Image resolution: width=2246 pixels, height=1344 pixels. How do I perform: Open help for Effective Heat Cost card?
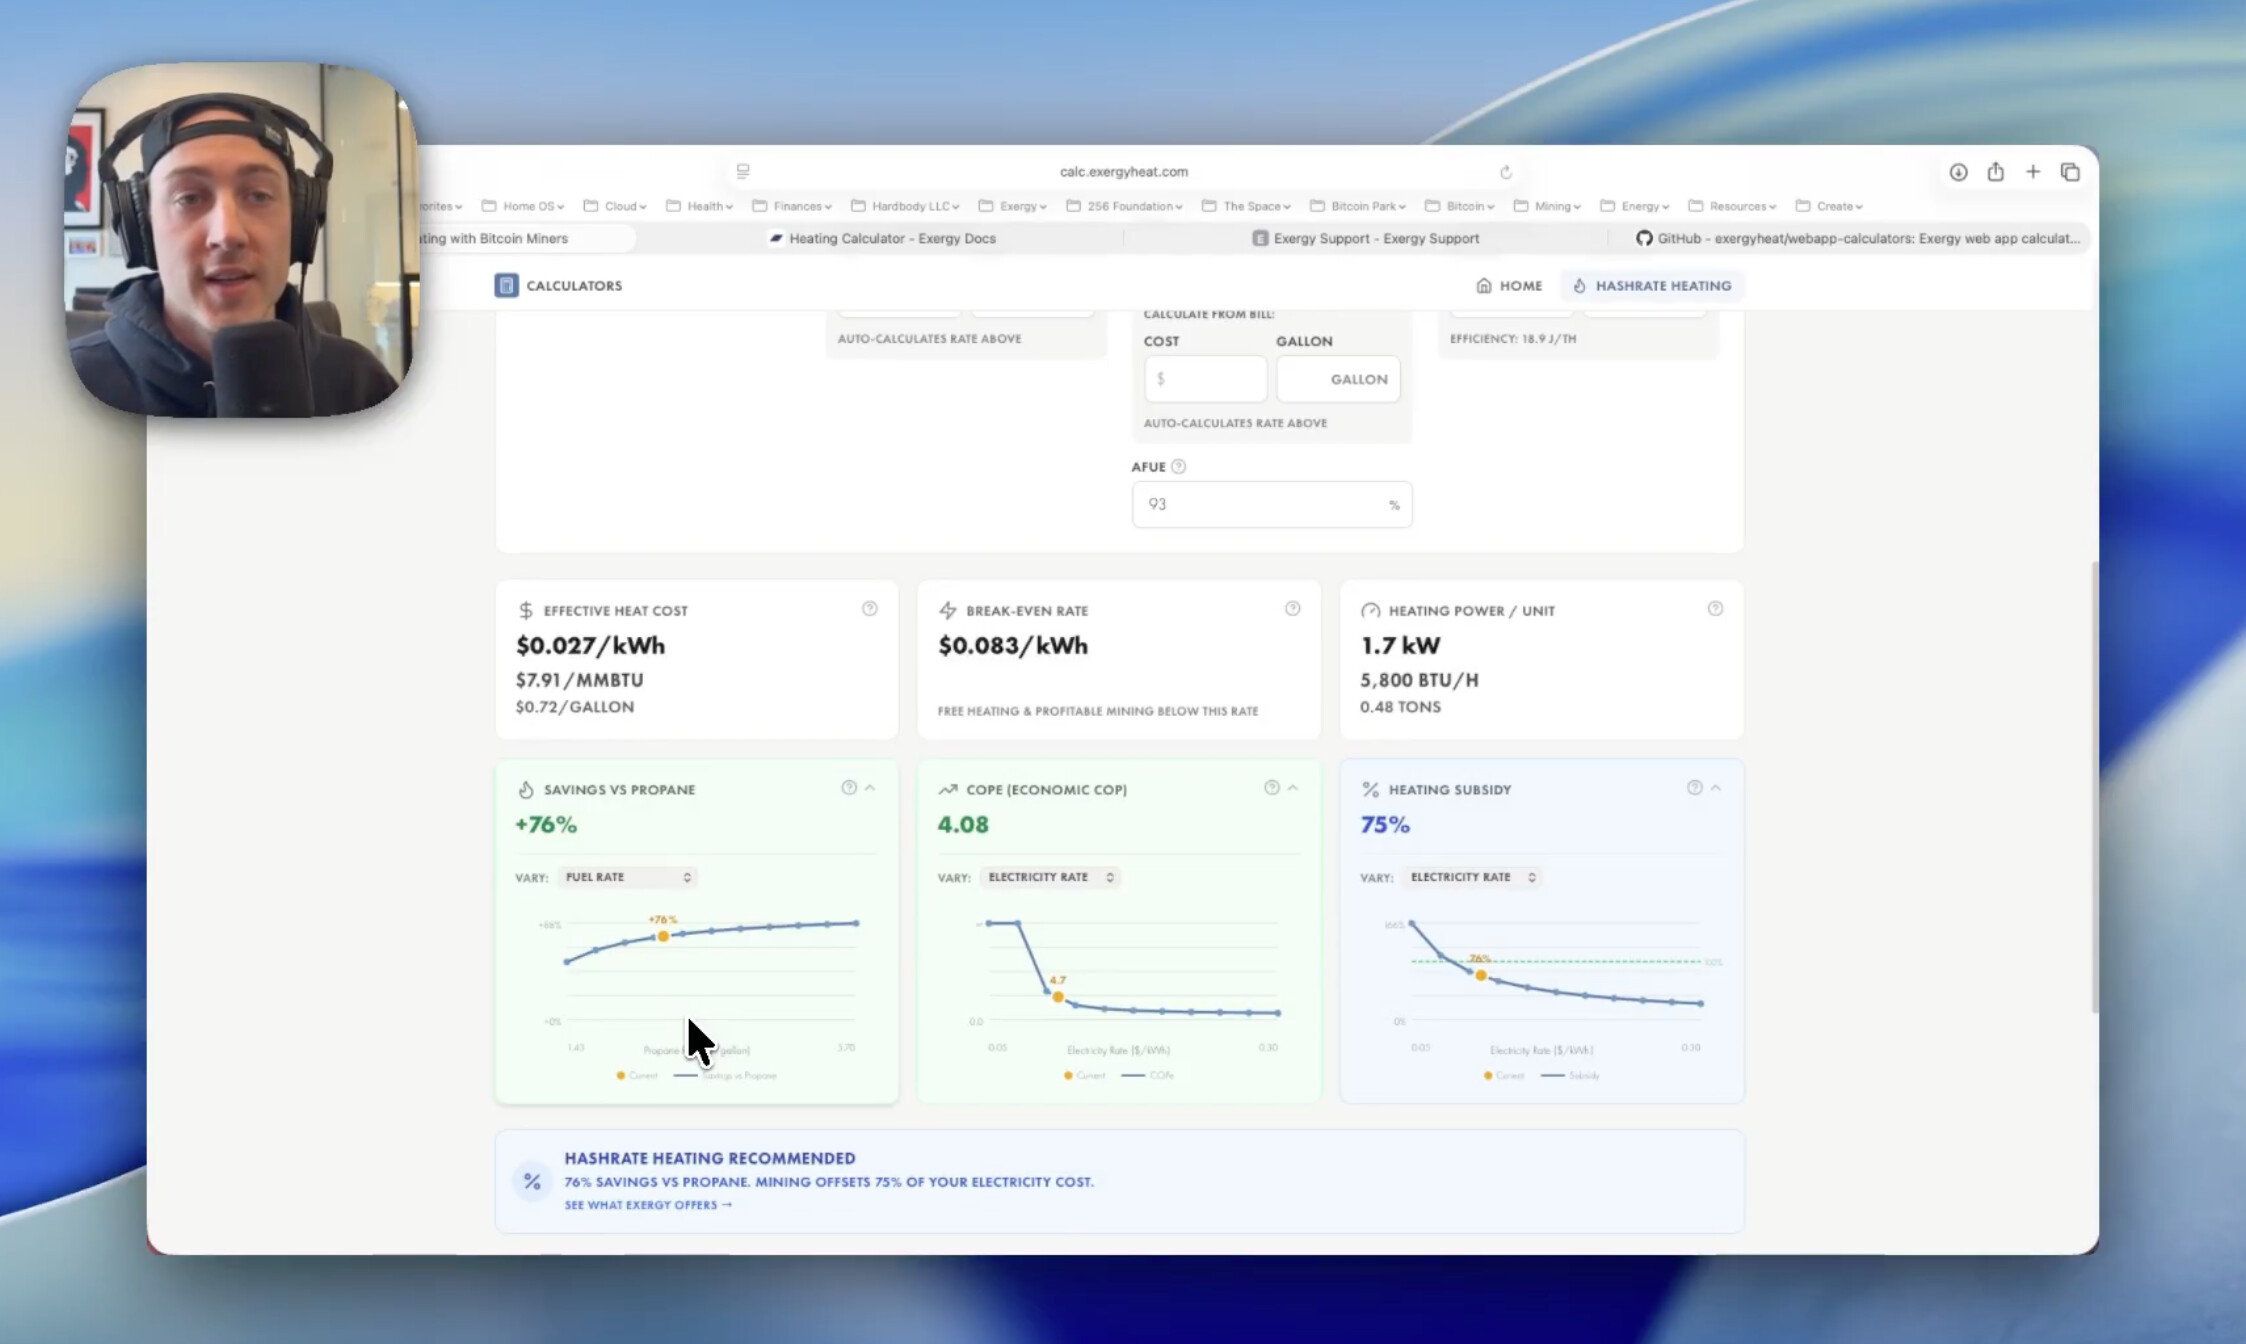pyautogui.click(x=870, y=609)
